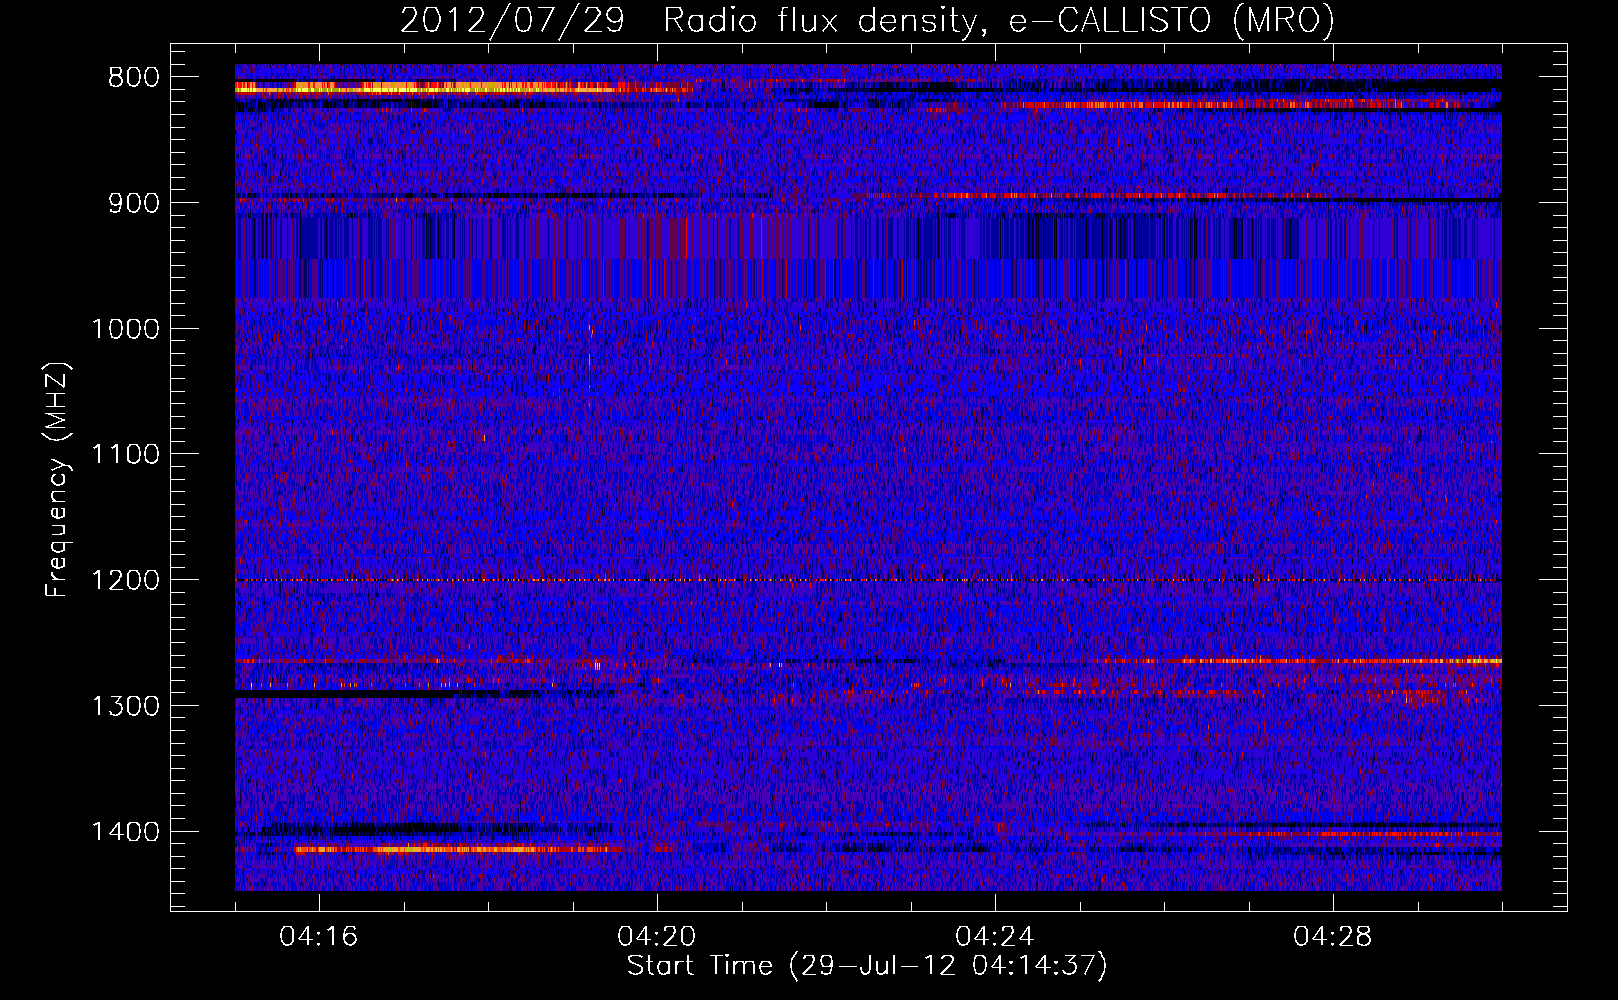The height and width of the screenshot is (1000, 1618).
Task: Select the 900 frequency tick label
Action: tap(134, 204)
